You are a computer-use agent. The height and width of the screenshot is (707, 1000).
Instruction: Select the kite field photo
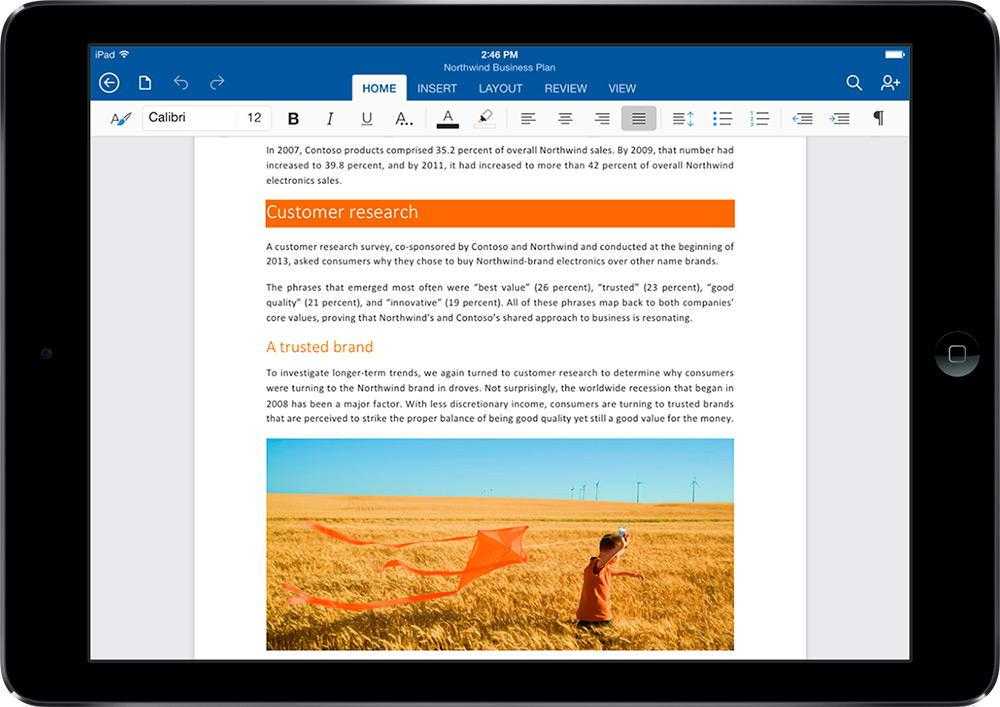tap(500, 544)
